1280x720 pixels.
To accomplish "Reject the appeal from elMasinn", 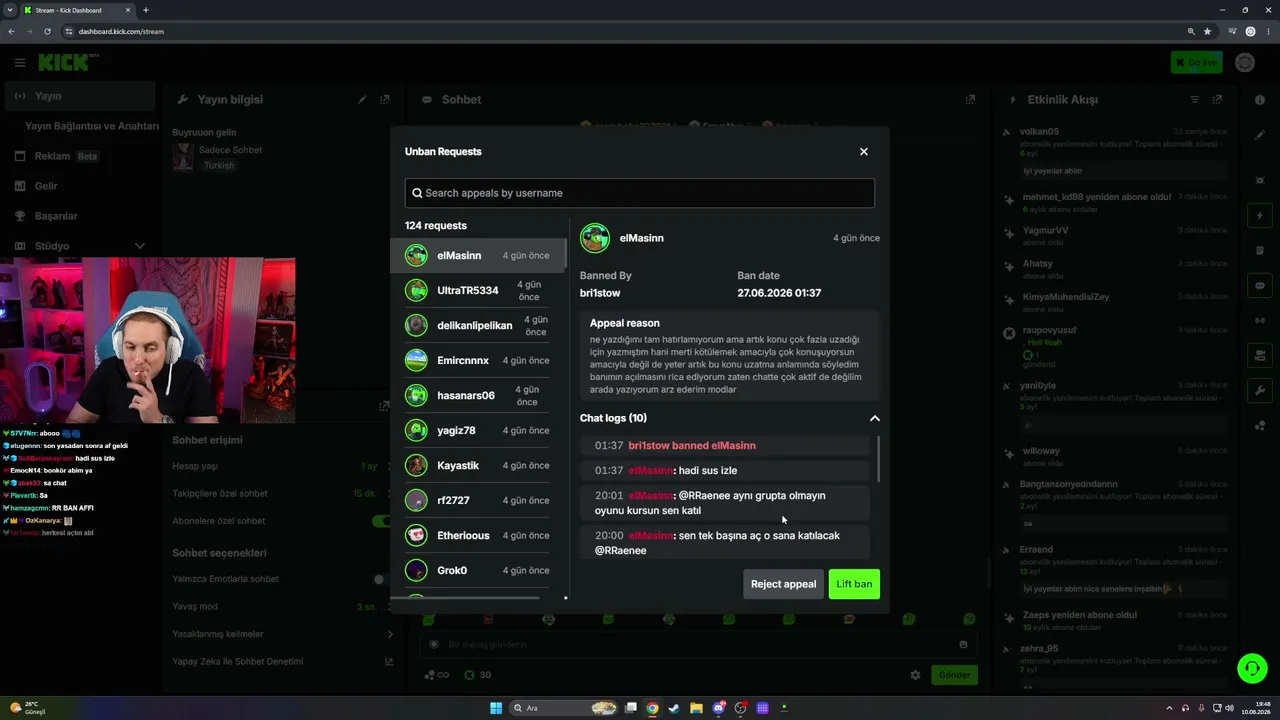I will click(783, 584).
